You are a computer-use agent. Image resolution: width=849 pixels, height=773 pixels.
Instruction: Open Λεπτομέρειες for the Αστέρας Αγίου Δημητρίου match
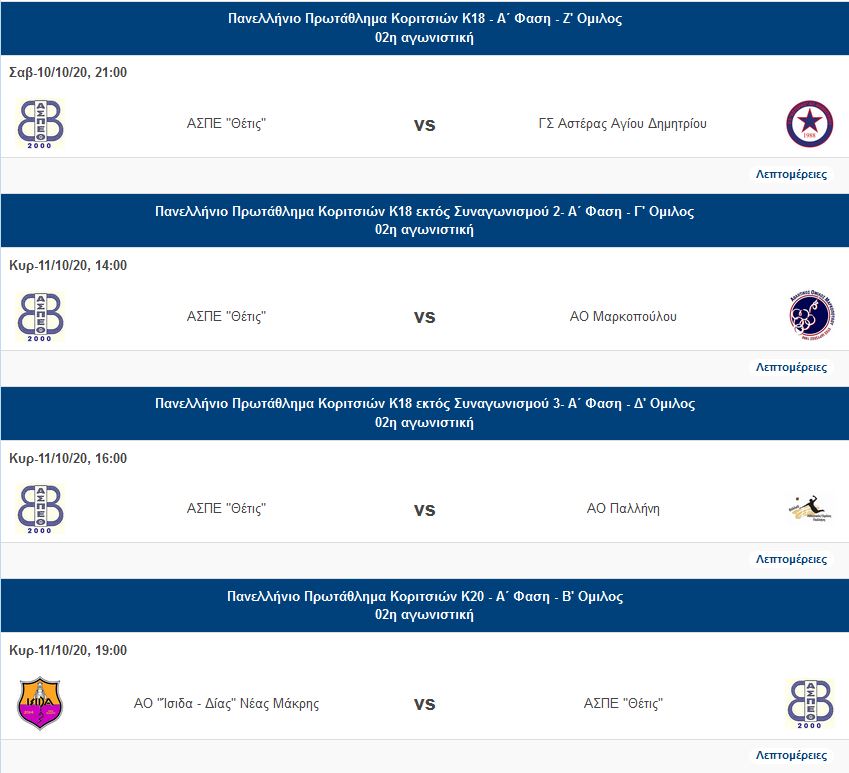[x=791, y=174]
